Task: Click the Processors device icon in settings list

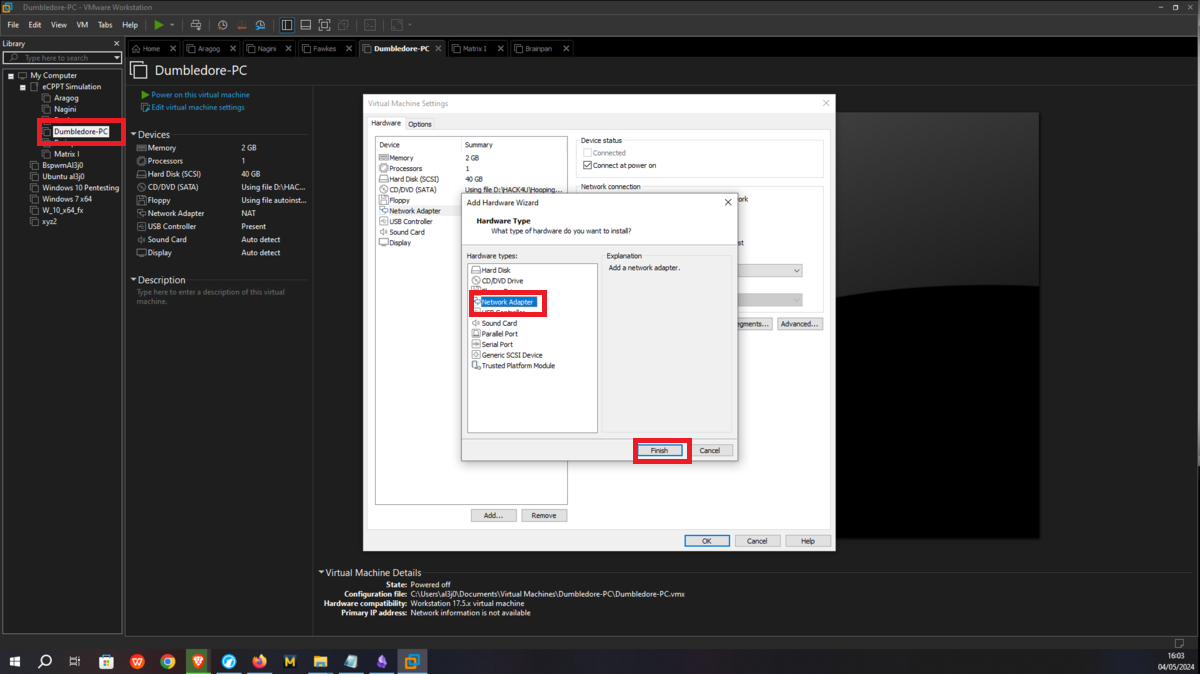Action: pos(383,168)
